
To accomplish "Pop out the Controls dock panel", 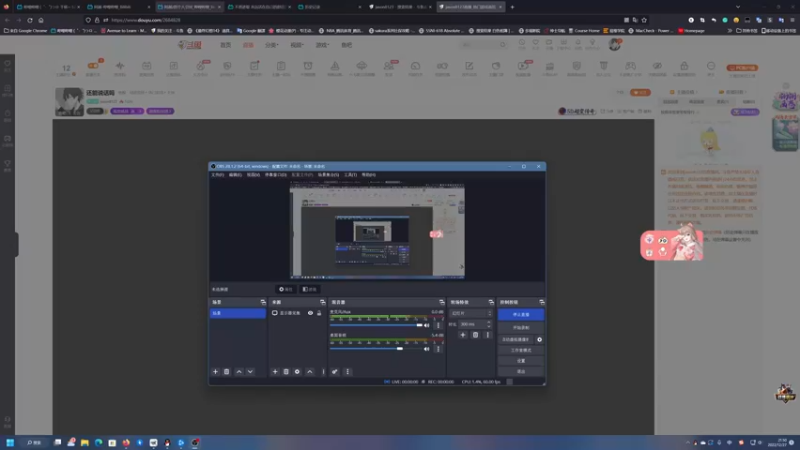I will click(x=541, y=302).
